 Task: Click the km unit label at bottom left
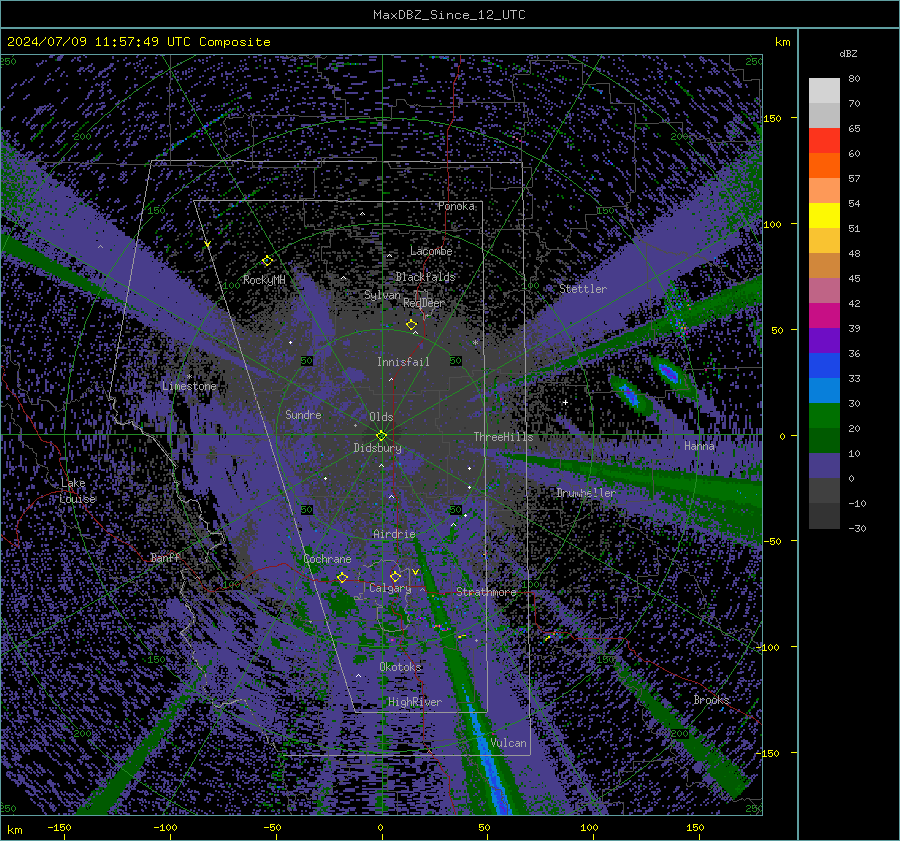[15, 830]
